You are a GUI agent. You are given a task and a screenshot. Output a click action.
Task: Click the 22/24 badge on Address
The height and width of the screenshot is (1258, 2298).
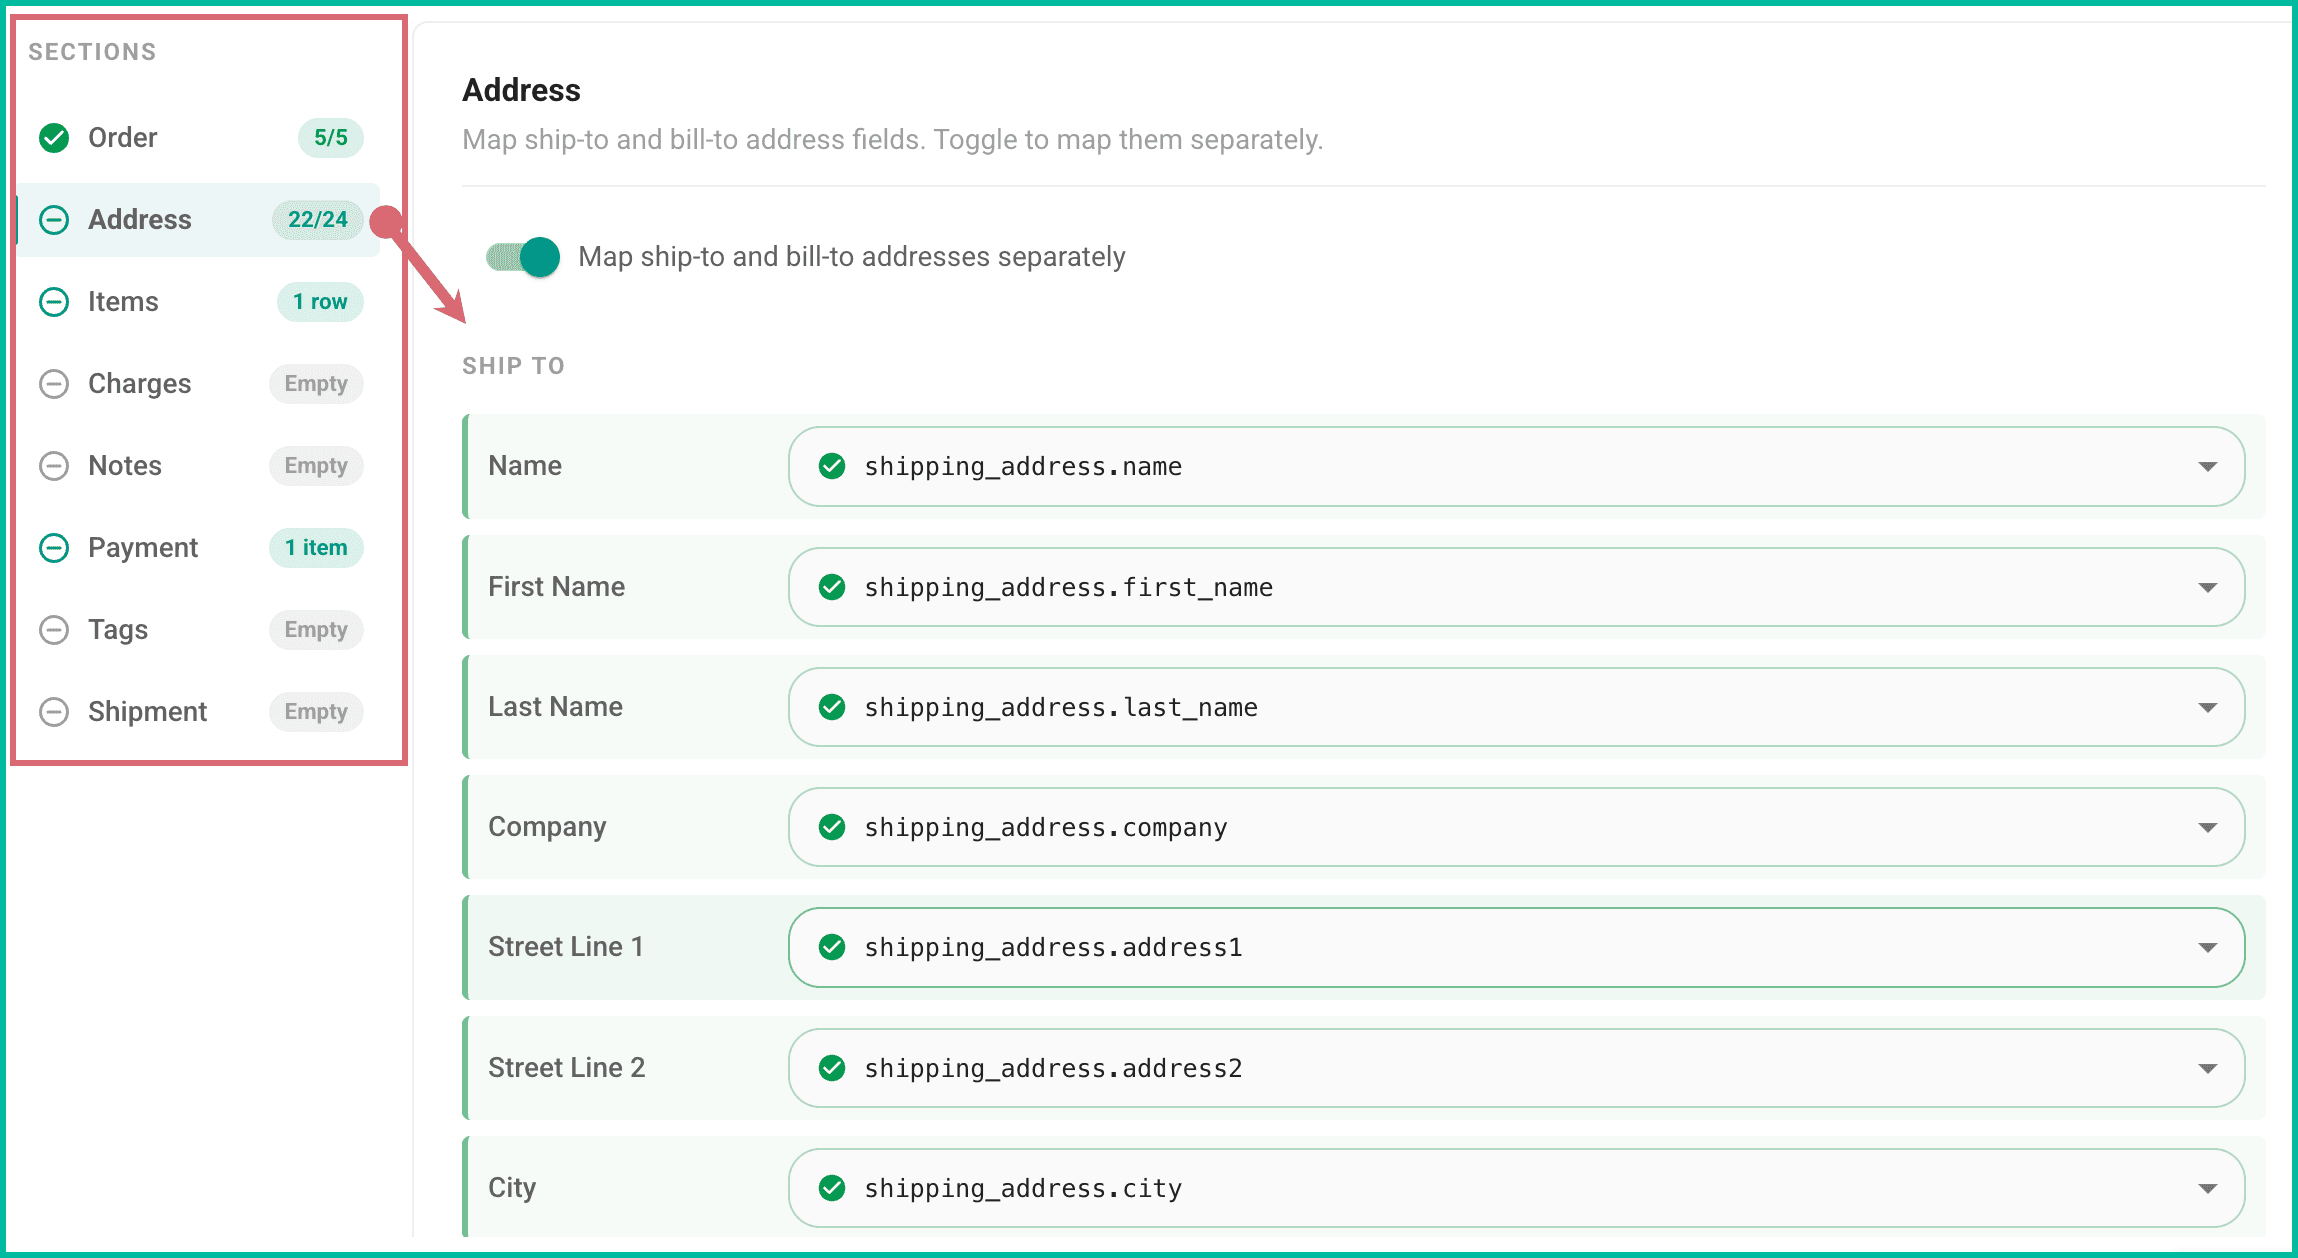pos(318,220)
